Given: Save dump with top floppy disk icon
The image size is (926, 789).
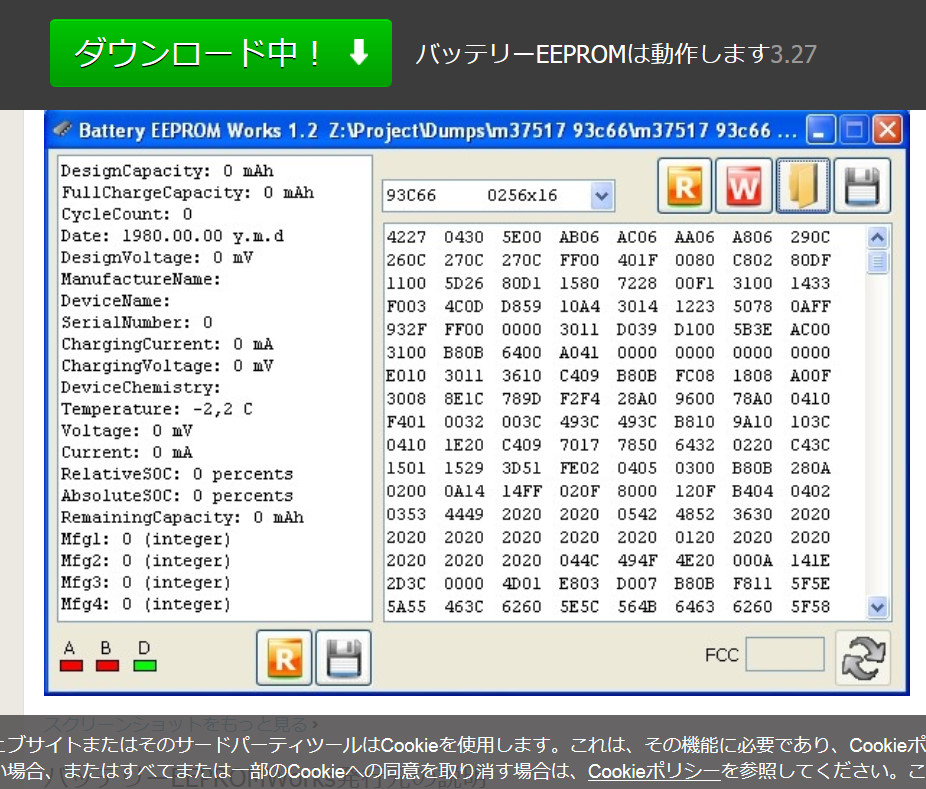Looking at the screenshot, I should coord(862,185).
